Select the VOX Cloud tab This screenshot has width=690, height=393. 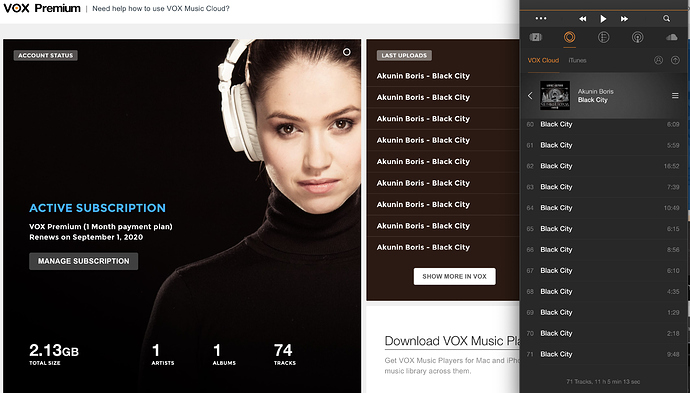pos(543,60)
